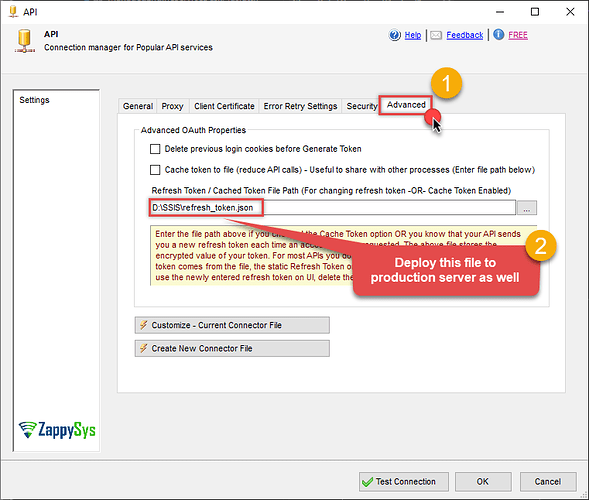Switch to the General tab
This screenshot has height=500, width=589.
tap(138, 106)
